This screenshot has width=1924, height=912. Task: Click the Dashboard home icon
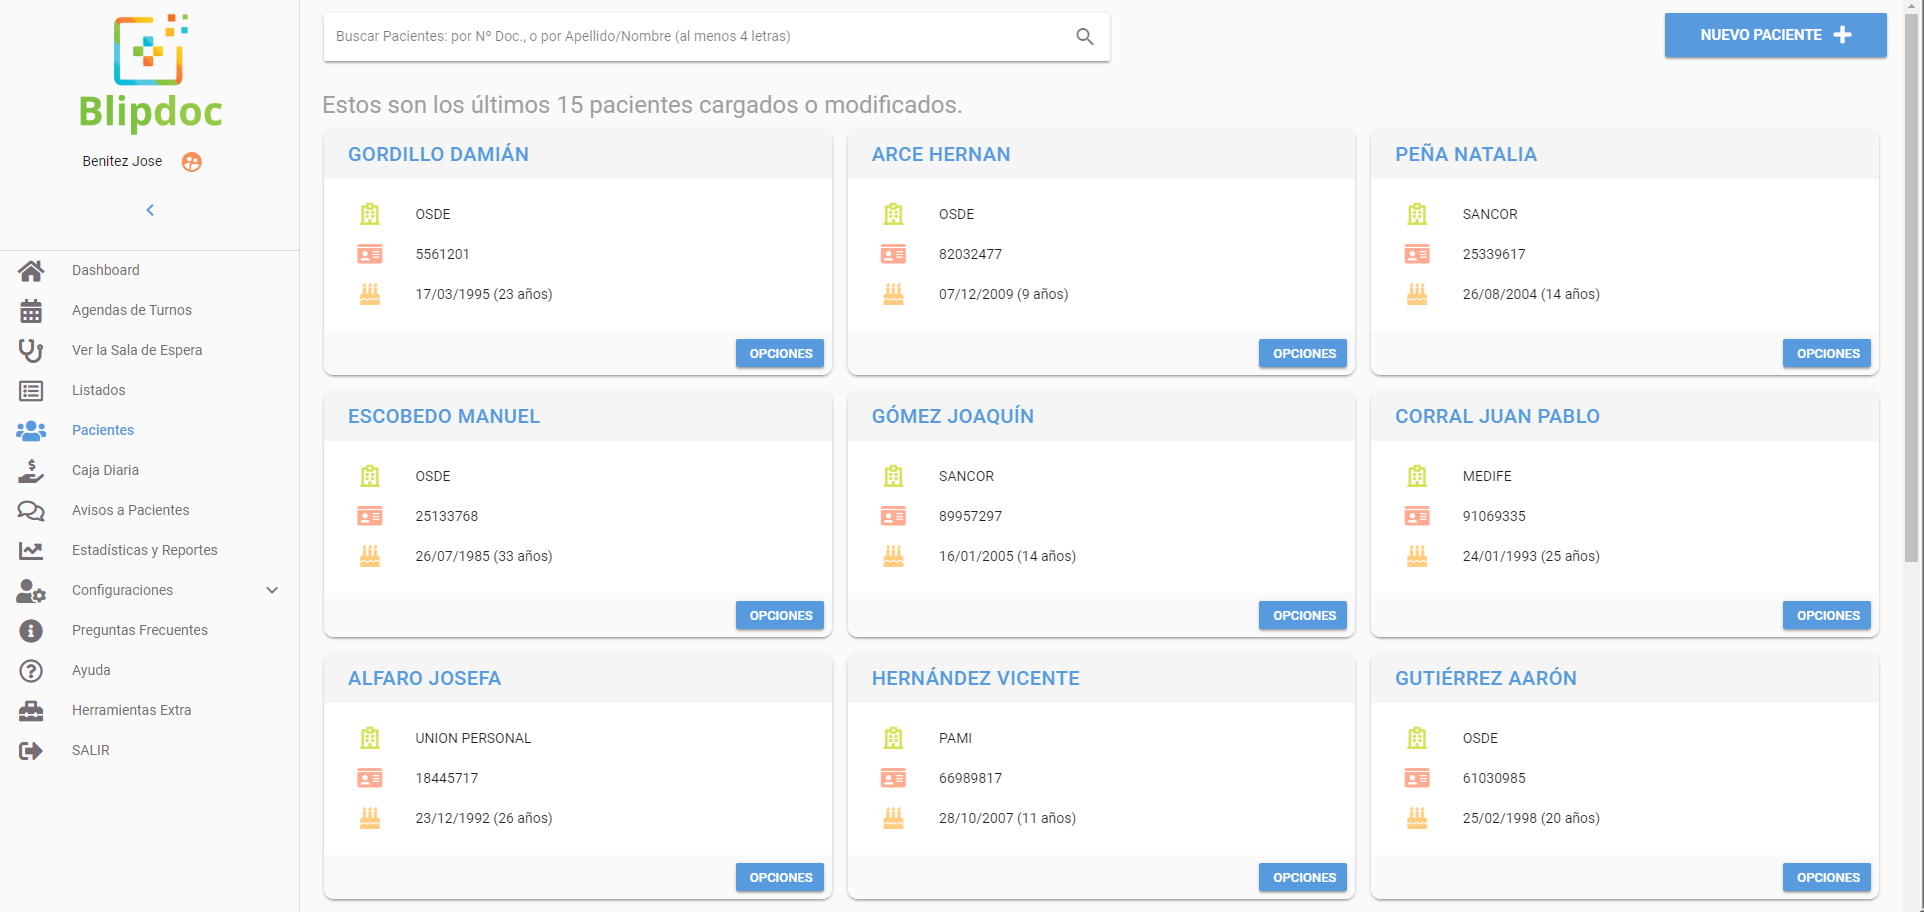point(31,270)
